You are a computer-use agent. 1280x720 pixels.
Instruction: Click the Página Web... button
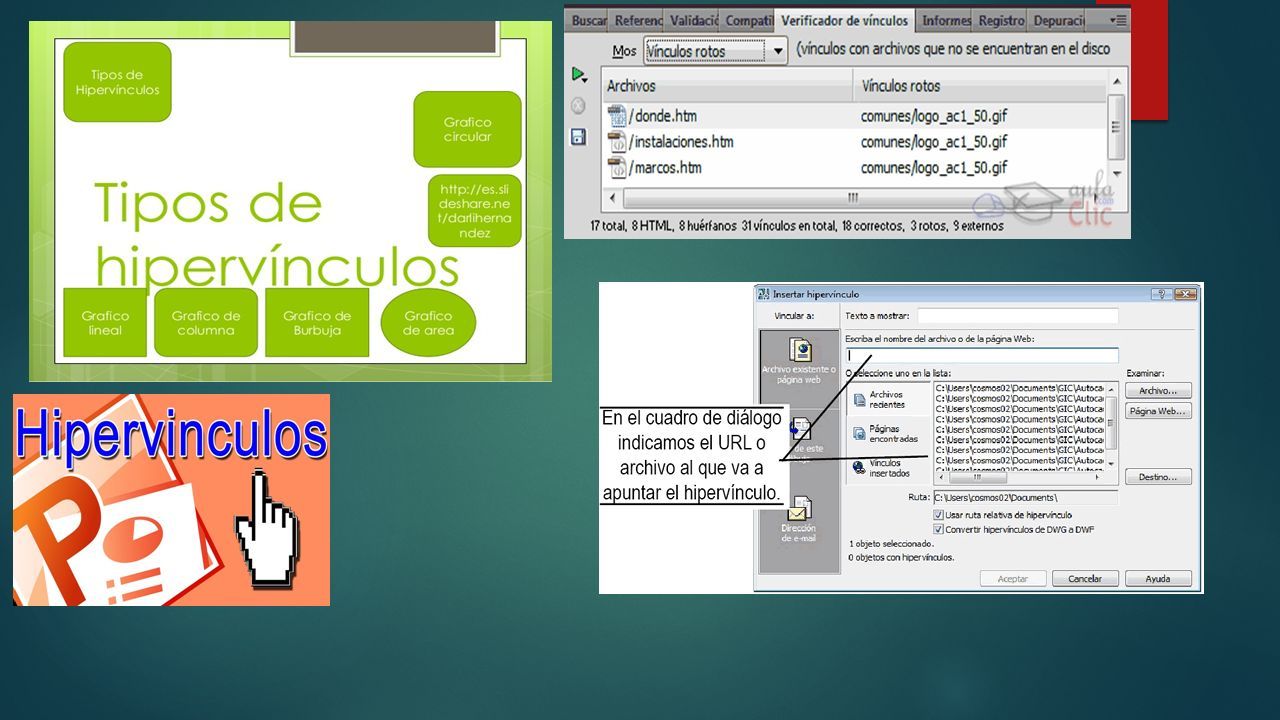tap(1158, 411)
